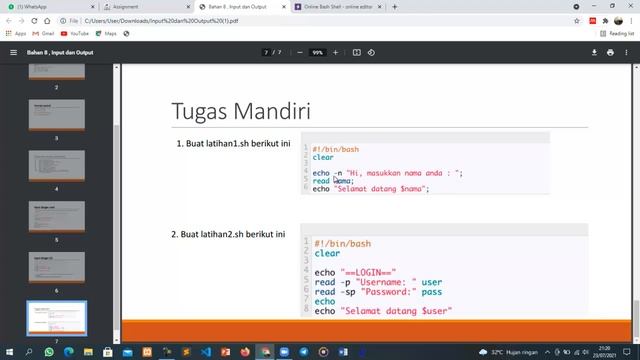Close the WhatsApp tab
The width and height of the screenshot is (640, 360).
(92, 7)
